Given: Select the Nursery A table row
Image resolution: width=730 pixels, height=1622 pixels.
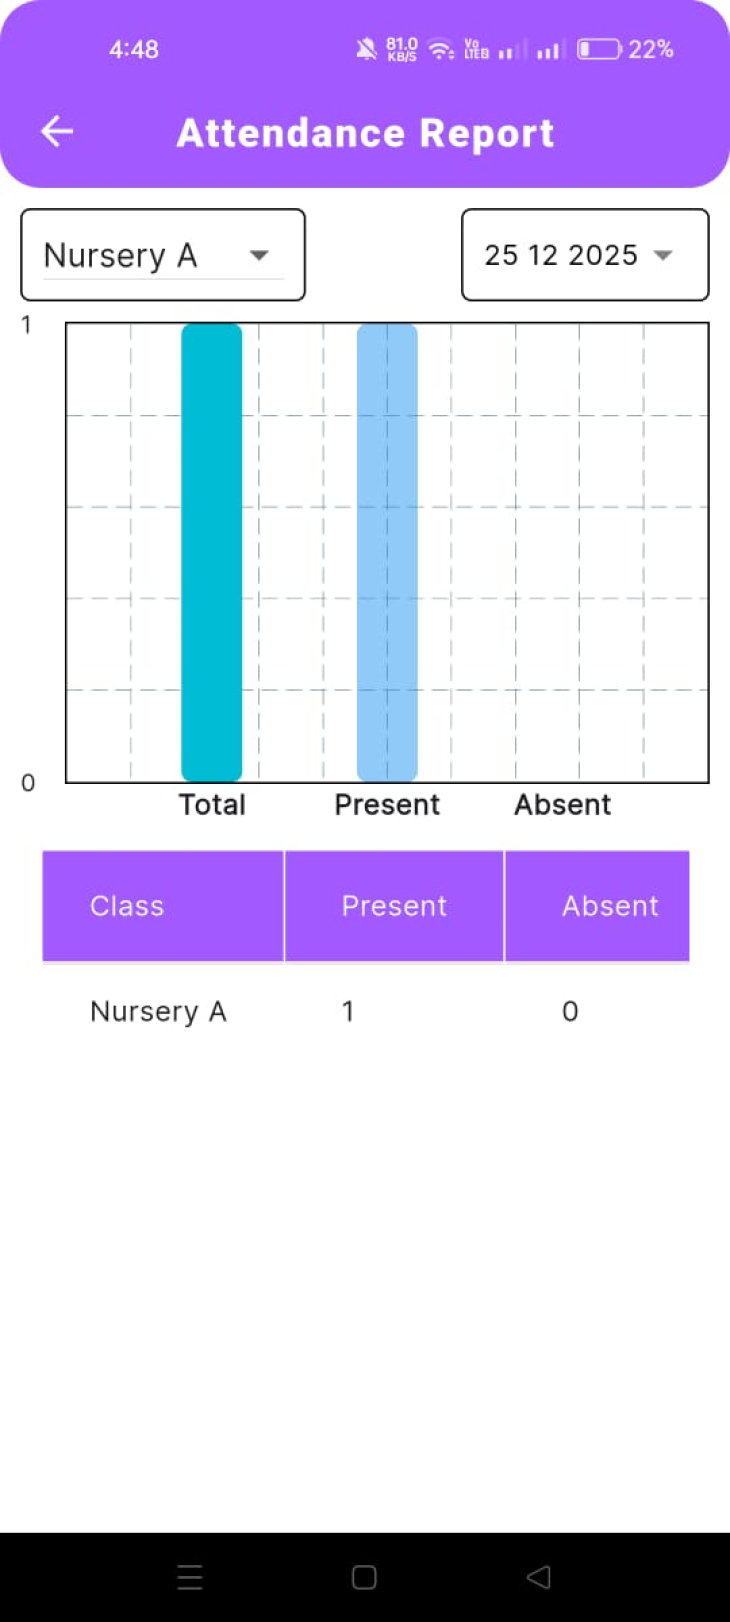Looking at the screenshot, I should pyautogui.click(x=158, y=1011).
